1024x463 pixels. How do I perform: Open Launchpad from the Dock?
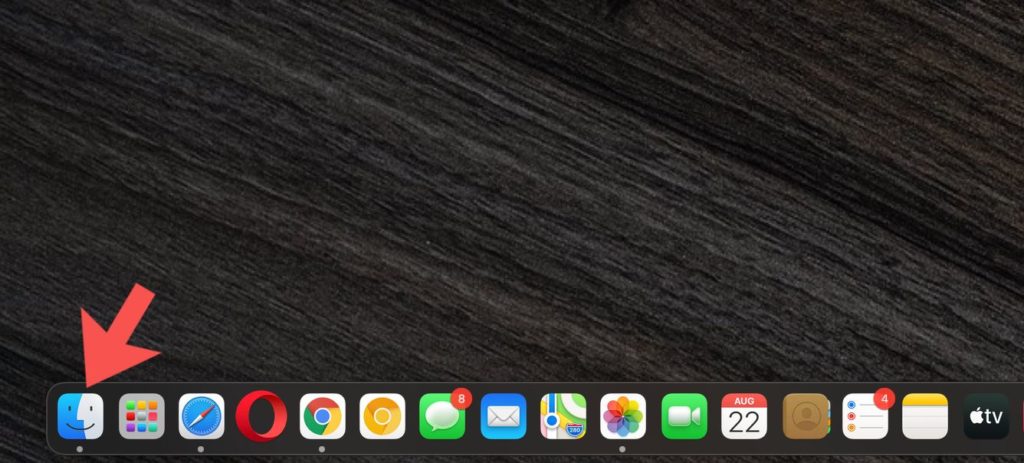pyautogui.click(x=141, y=416)
